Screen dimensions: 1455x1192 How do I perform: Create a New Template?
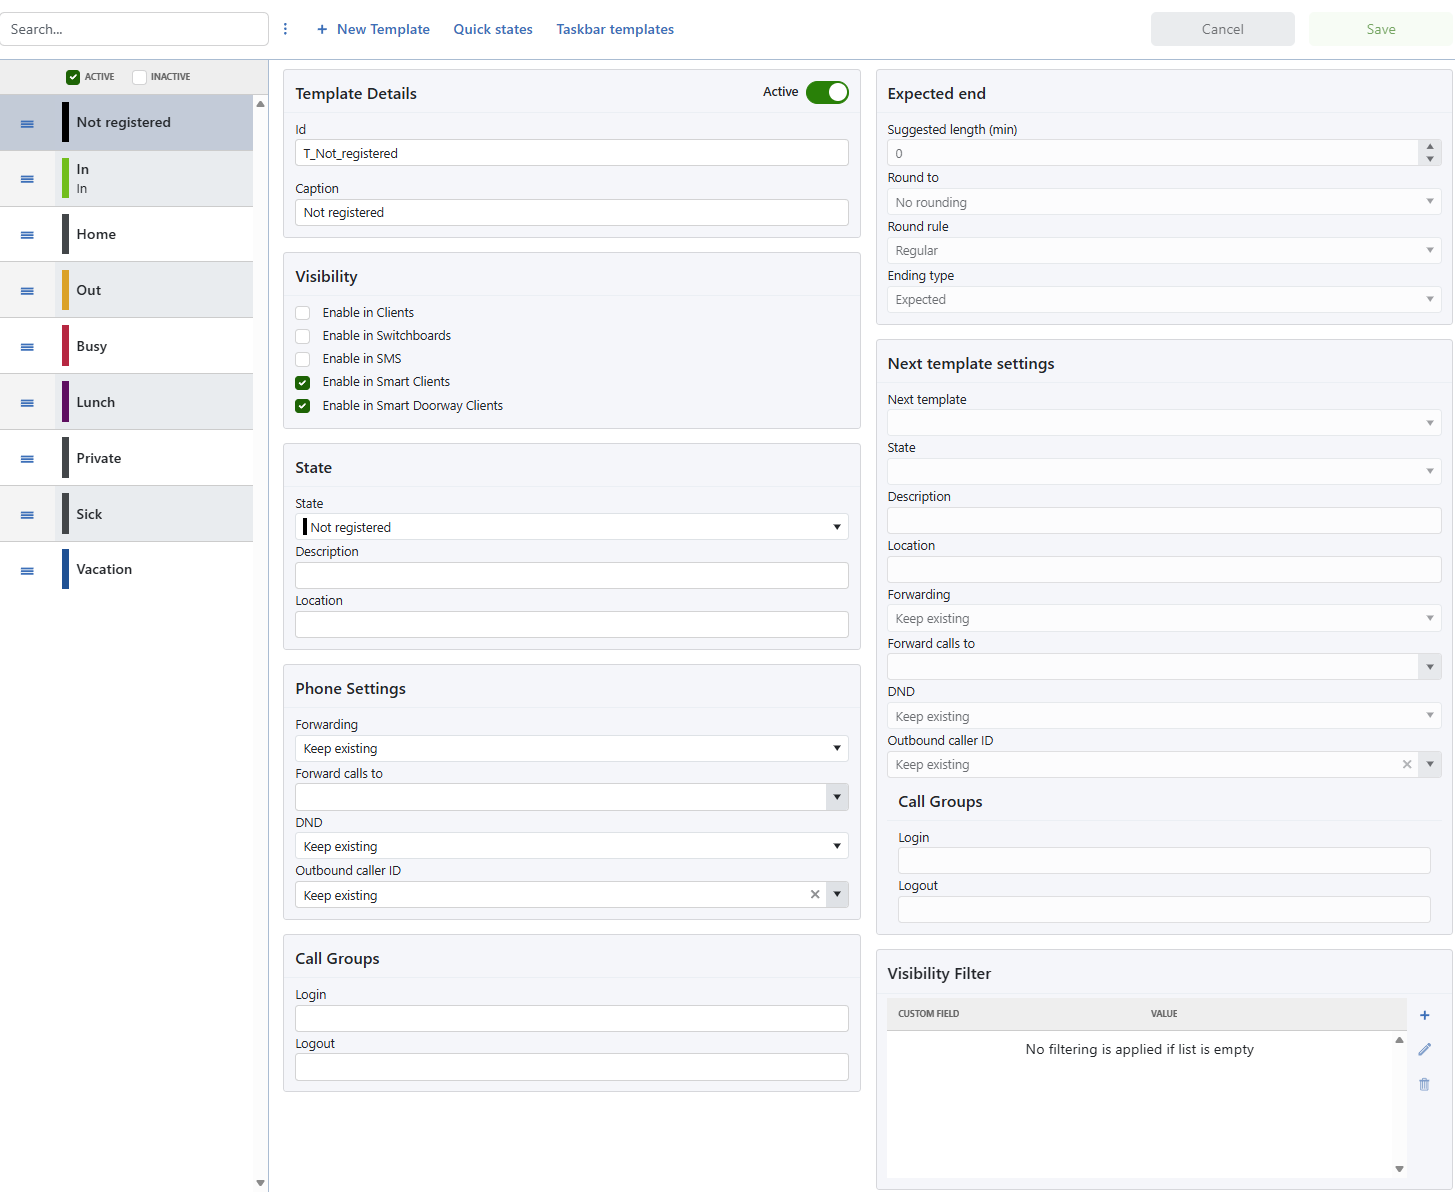click(x=373, y=29)
